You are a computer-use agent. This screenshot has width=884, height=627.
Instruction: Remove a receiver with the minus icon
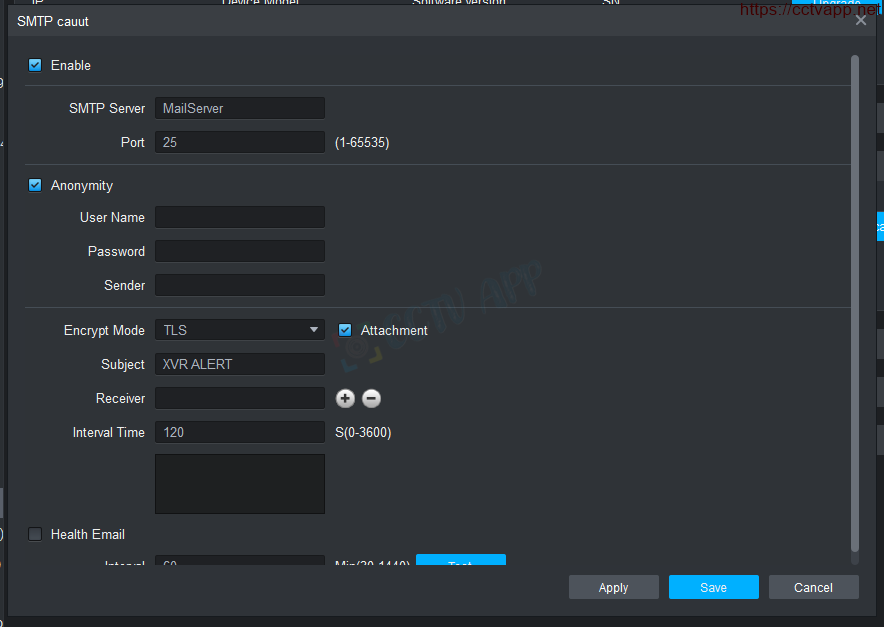(371, 399)
